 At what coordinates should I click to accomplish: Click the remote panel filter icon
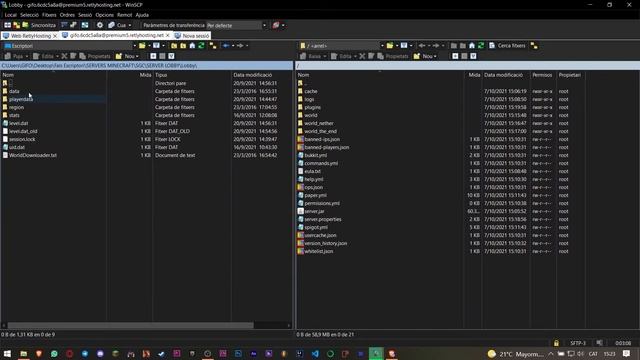[x=404, y=46]
